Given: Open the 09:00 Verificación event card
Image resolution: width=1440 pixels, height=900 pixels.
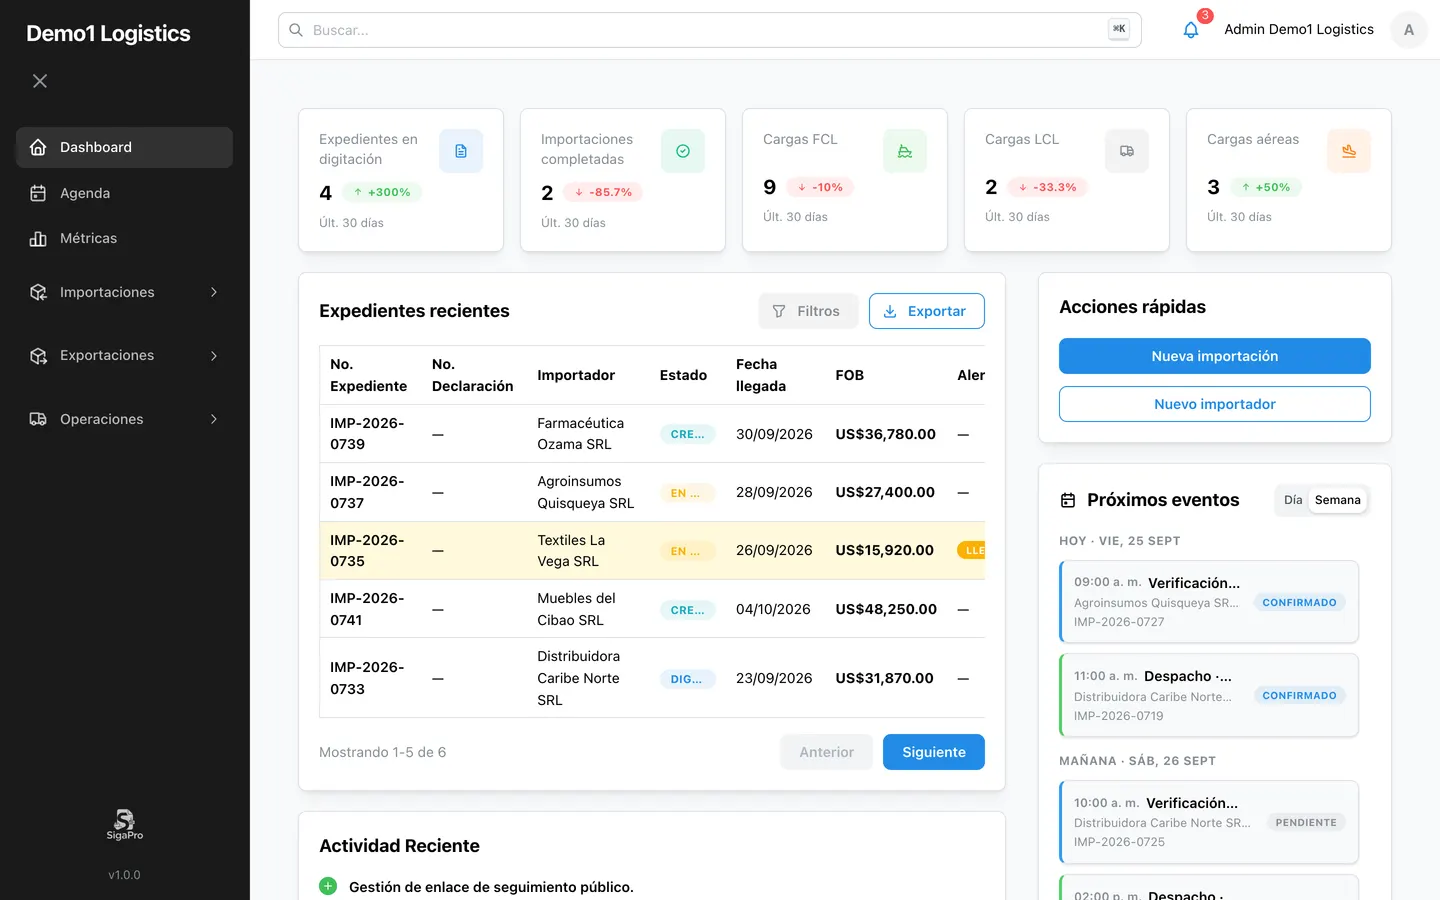Looking at the screenshot, I should [x=1209, y=602].
